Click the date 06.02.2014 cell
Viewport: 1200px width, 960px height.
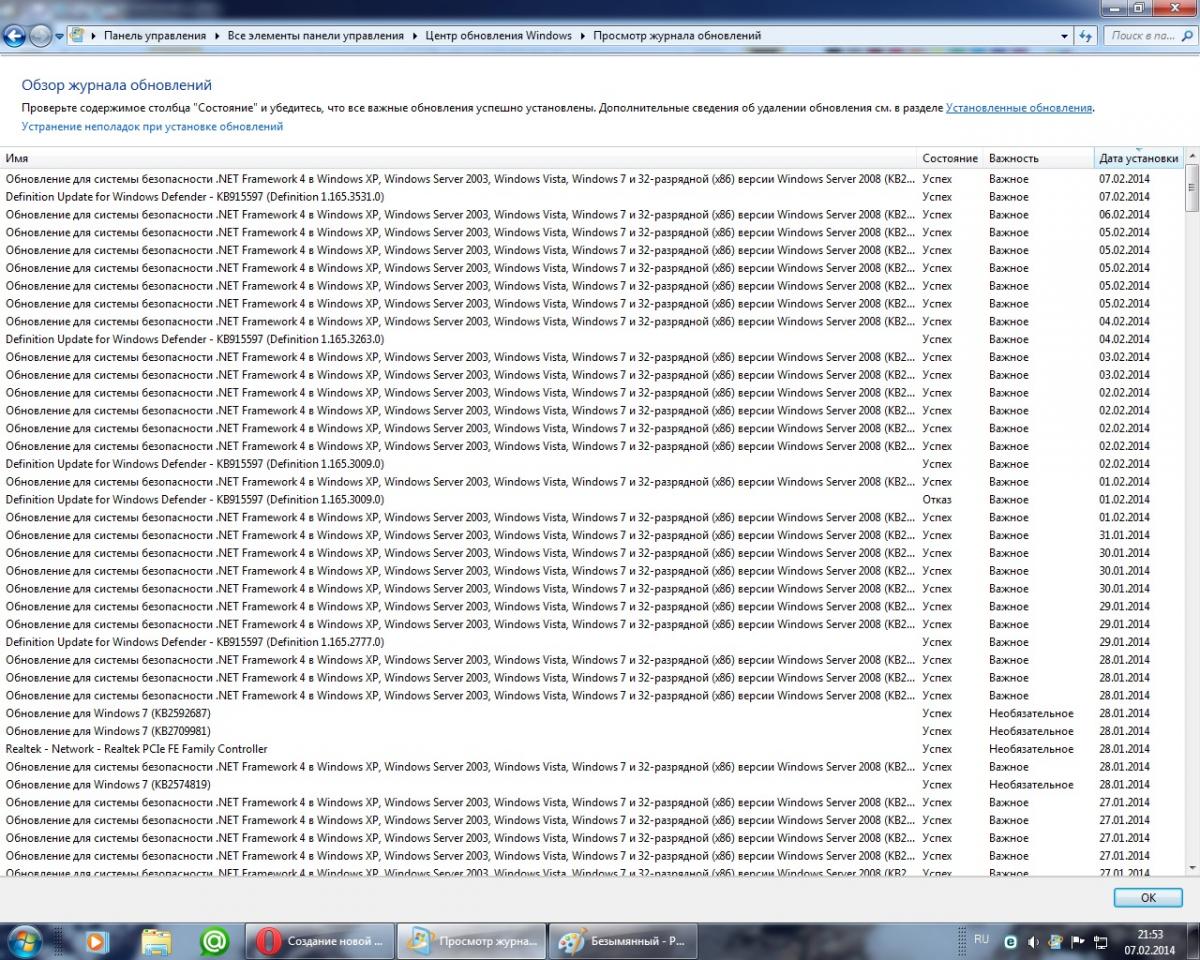click(1125, 215)
